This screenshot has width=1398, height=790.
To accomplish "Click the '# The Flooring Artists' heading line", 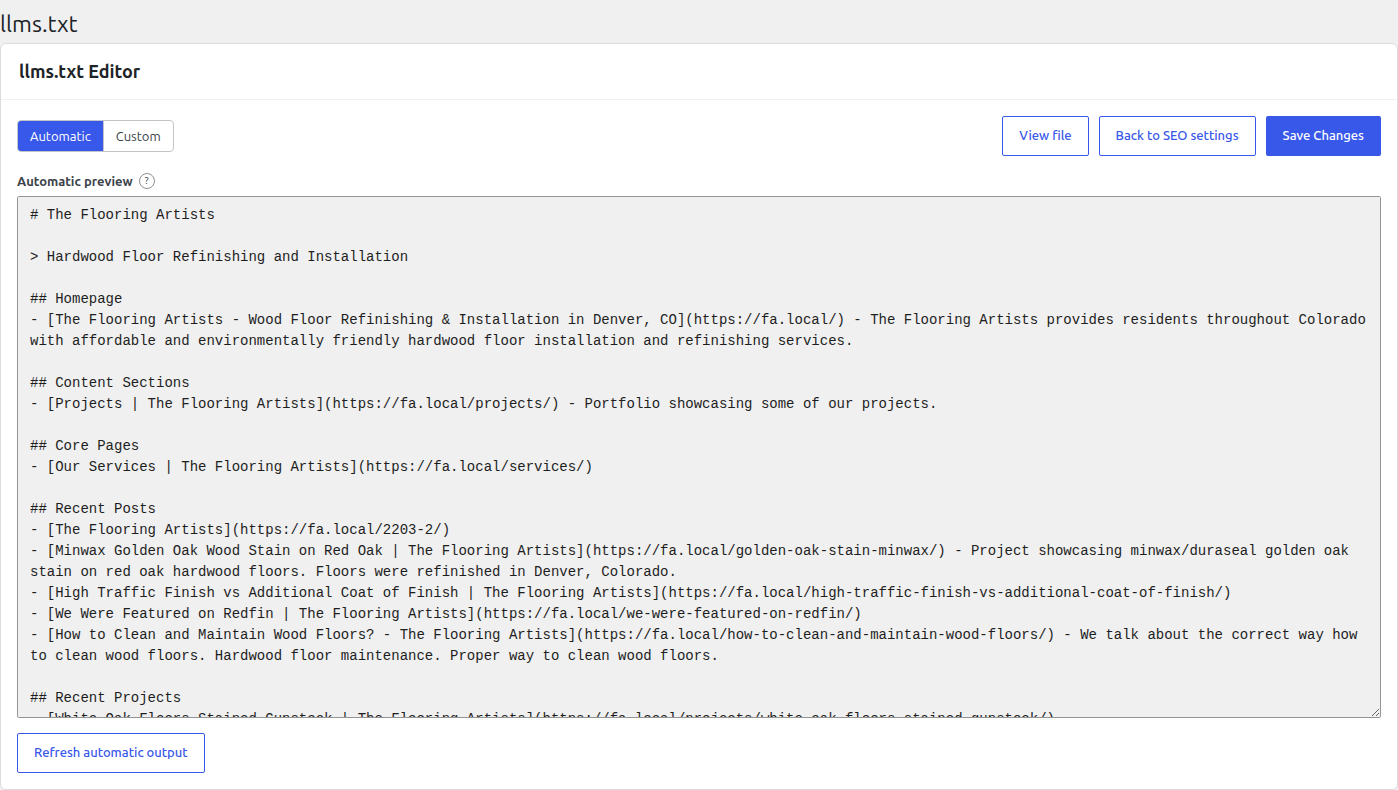I will point(122,214).
